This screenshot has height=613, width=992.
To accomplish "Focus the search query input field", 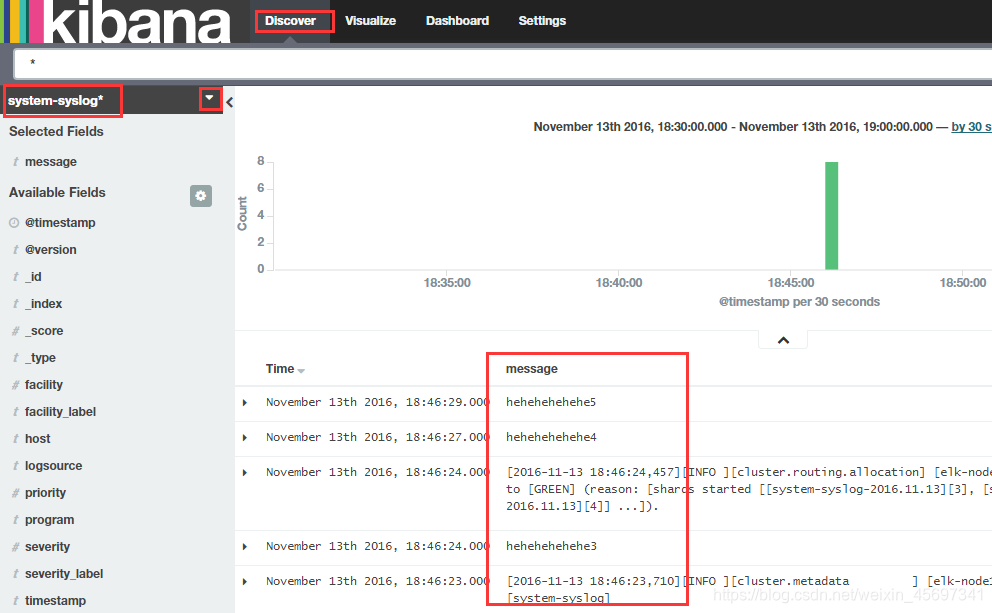I will (503, 63).
